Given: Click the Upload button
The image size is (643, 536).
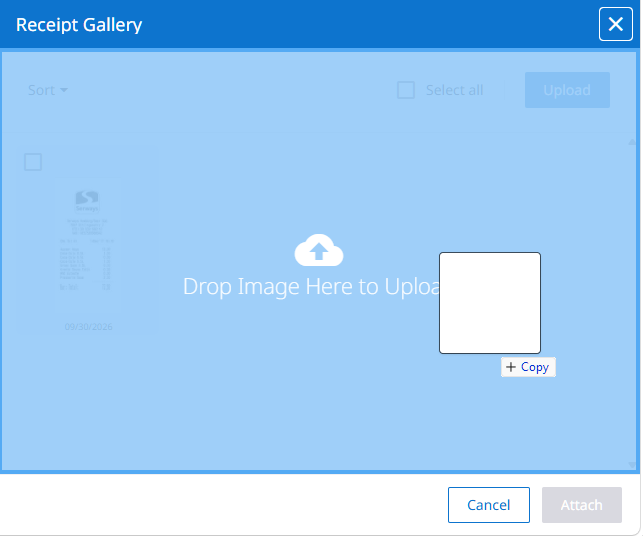Looking at the screenshot, I should [x=567, y=90].
